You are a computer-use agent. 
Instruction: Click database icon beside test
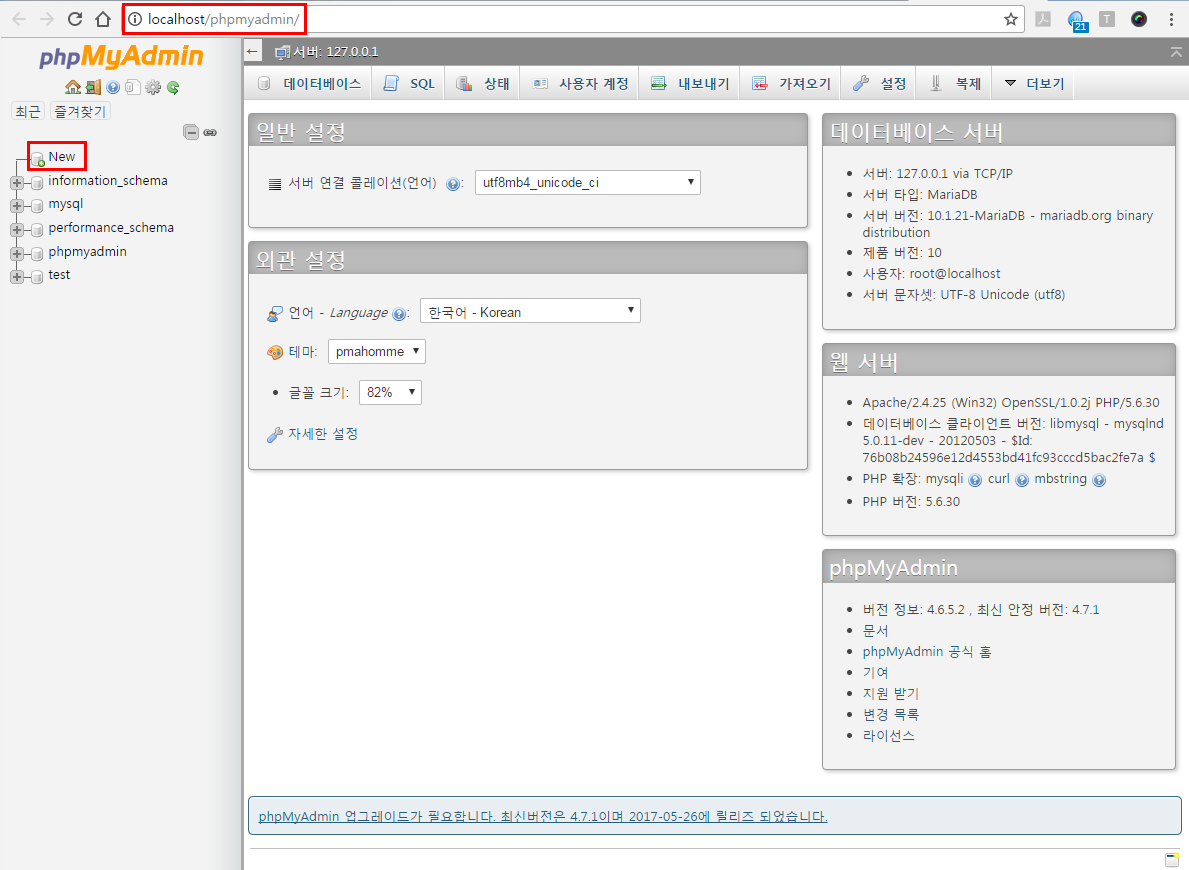(36, 278)
